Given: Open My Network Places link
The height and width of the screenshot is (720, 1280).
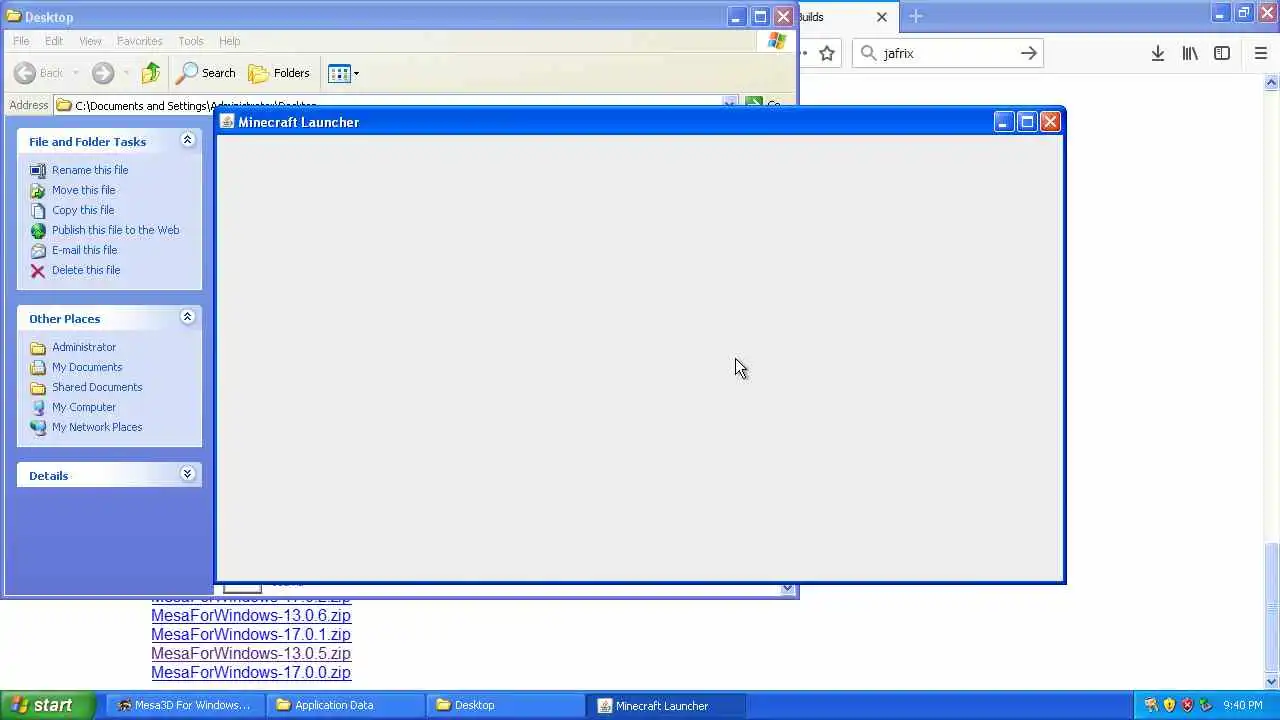Looking at the screenshot, I should coord(97,427).
